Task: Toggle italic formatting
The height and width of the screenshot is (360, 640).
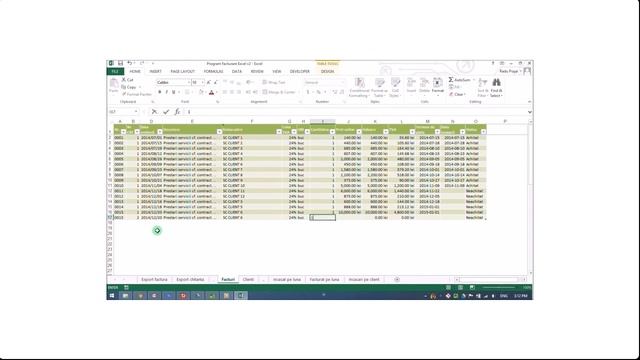Action: (x=167, y=92)
